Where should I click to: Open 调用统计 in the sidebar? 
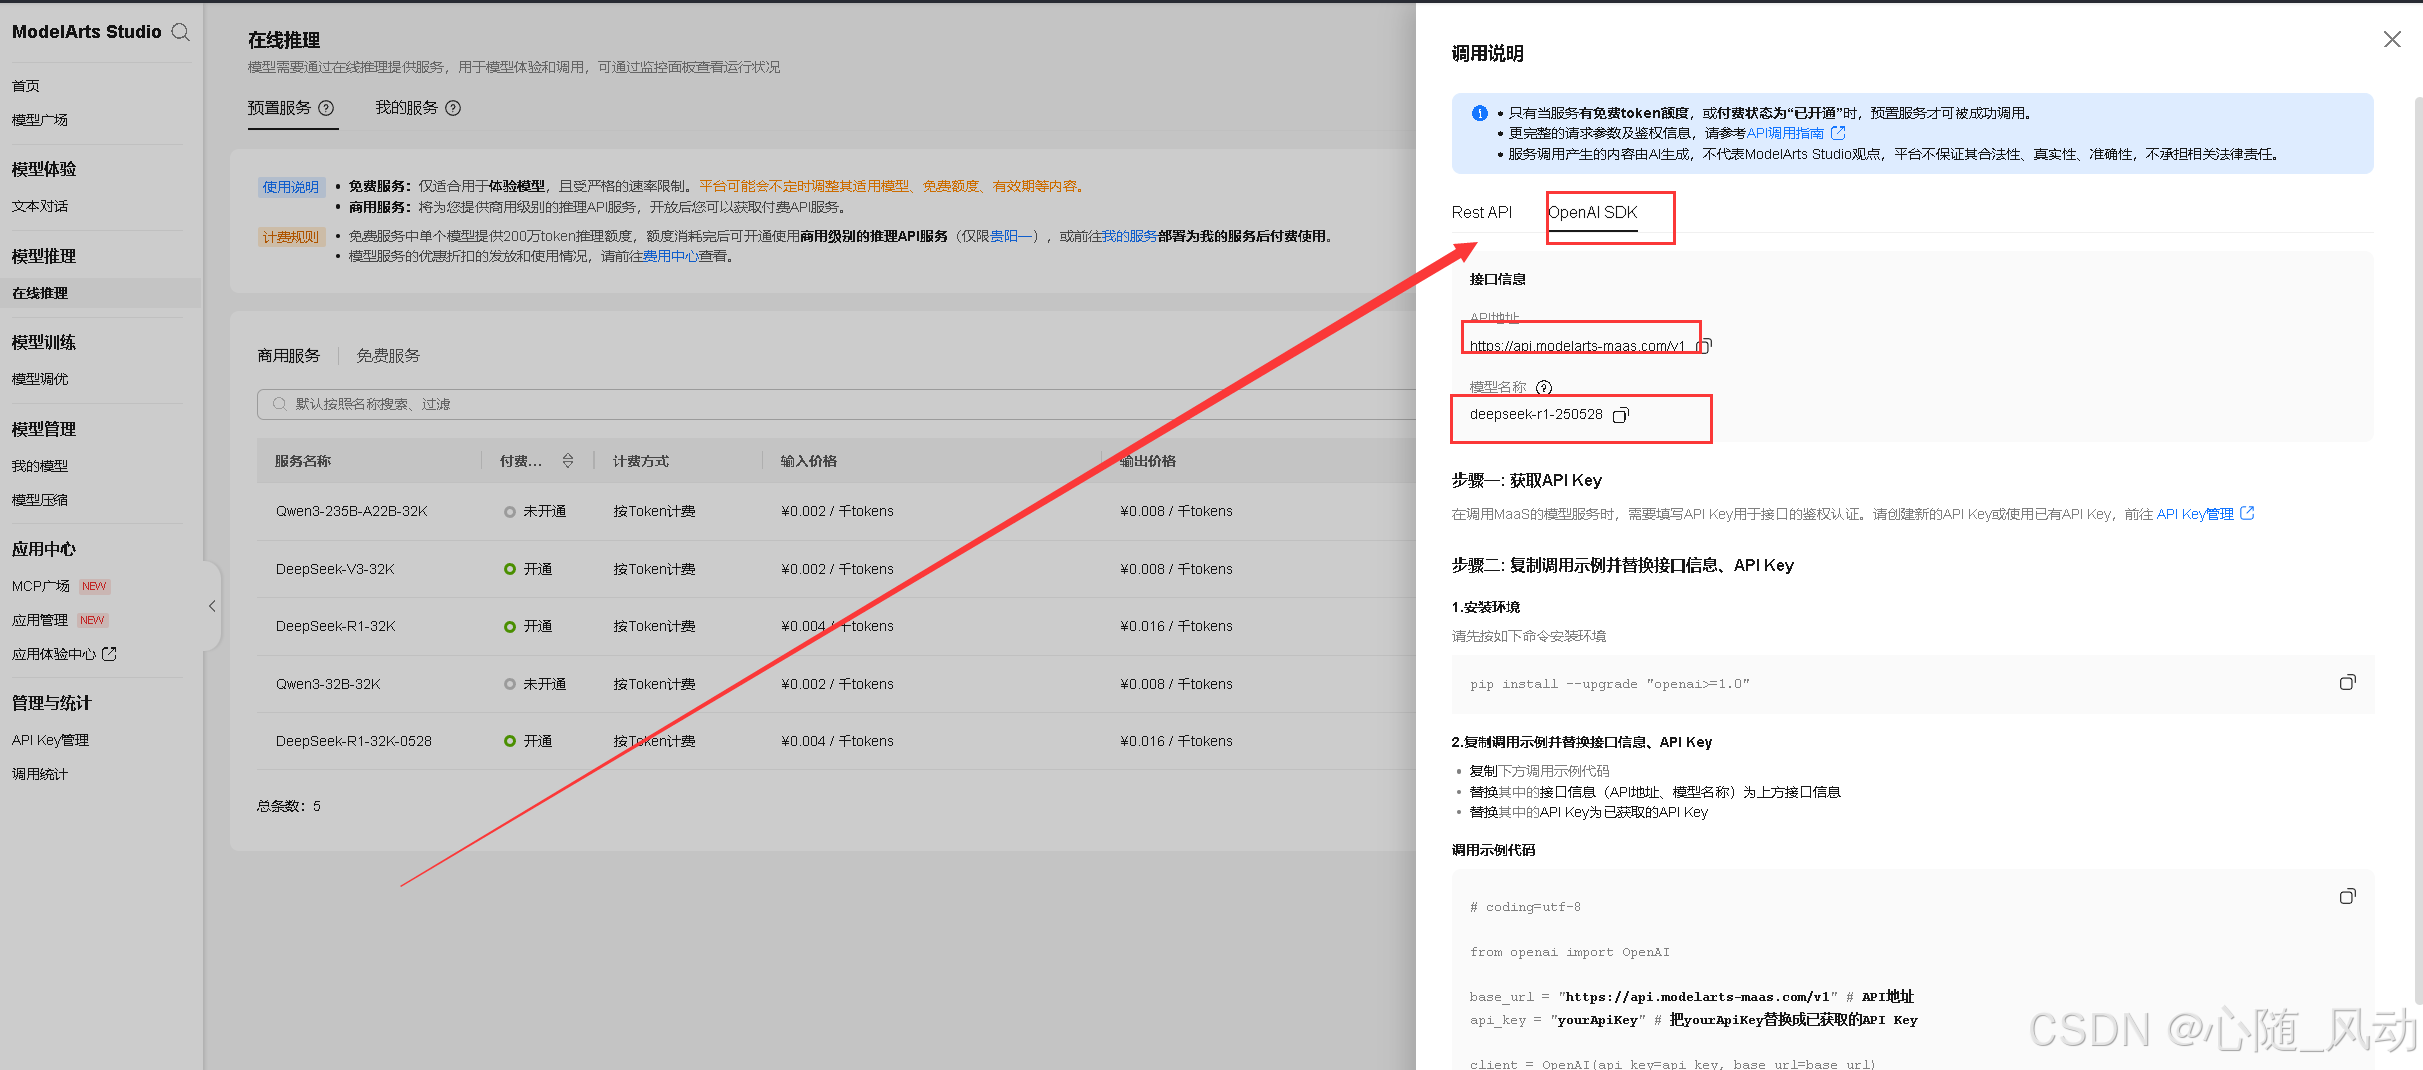[40, 774]
